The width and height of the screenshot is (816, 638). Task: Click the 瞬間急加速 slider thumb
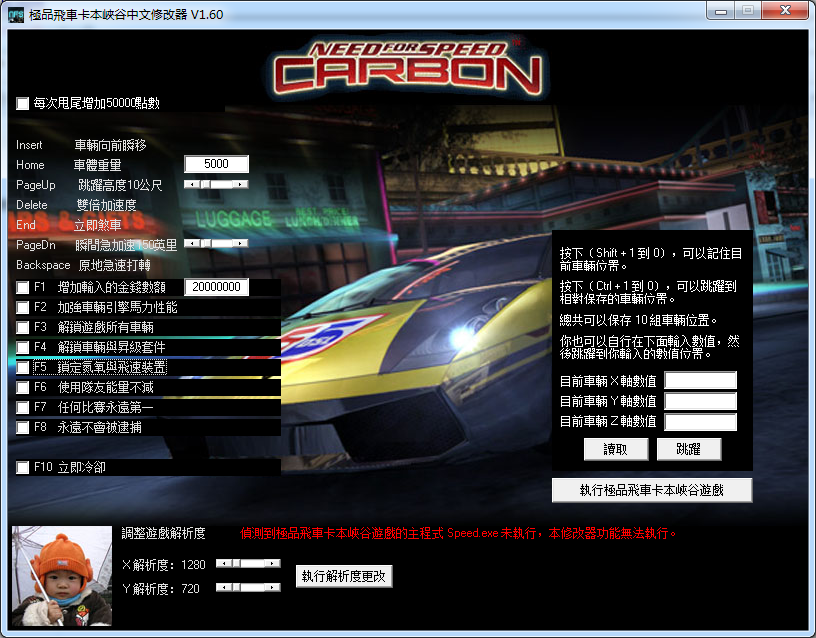(206, 243)
